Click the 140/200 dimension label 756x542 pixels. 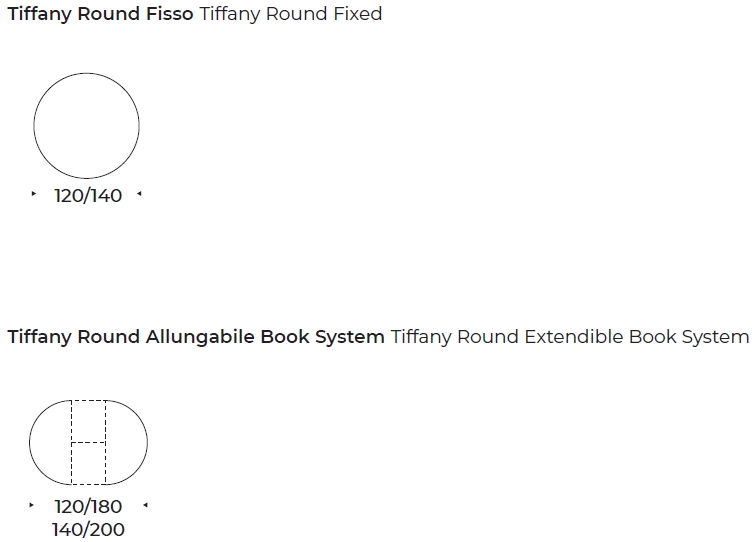pyautogui.click(x=88, y=529)
